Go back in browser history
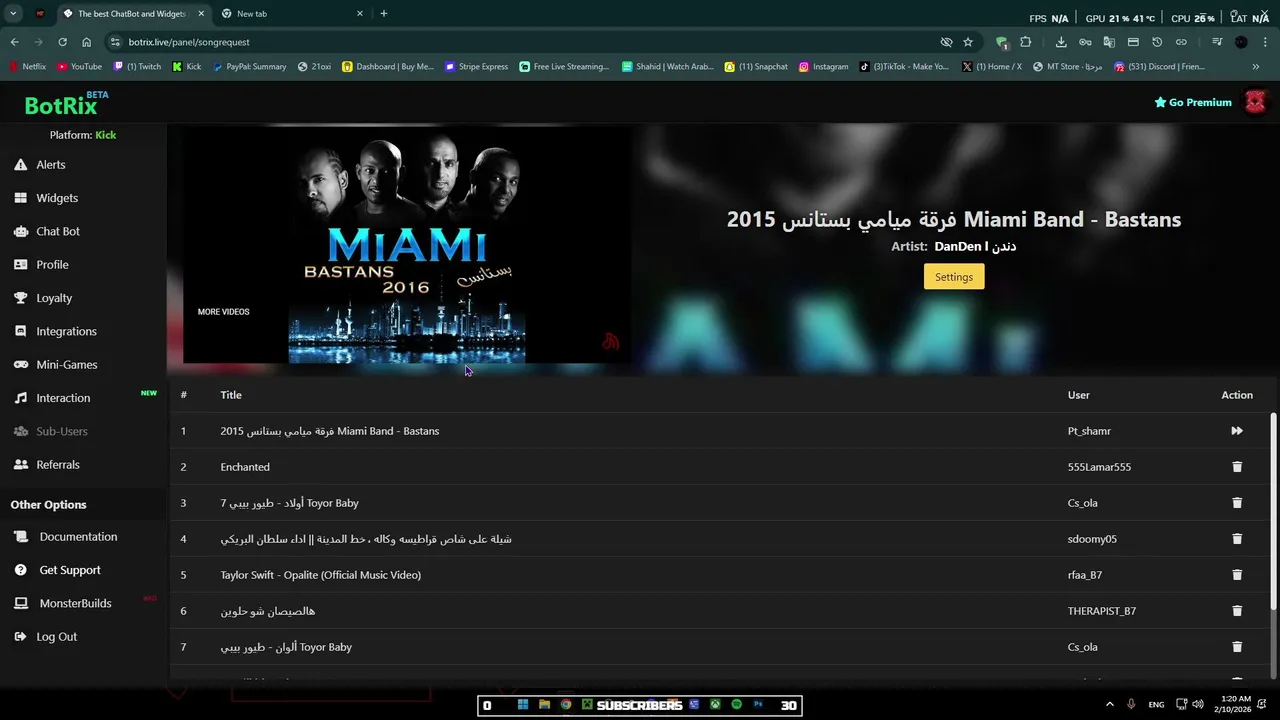1280x720 pixels. point(14,42)
